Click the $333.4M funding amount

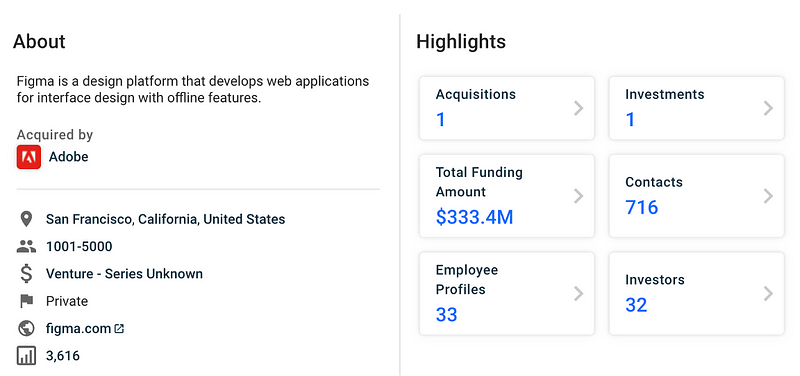pos(474,217)
